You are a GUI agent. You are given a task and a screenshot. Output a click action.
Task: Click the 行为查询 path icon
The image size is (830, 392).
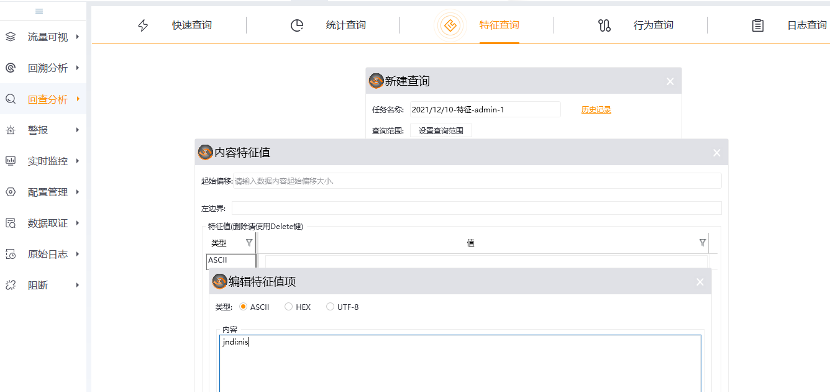(x=605, y=25)
